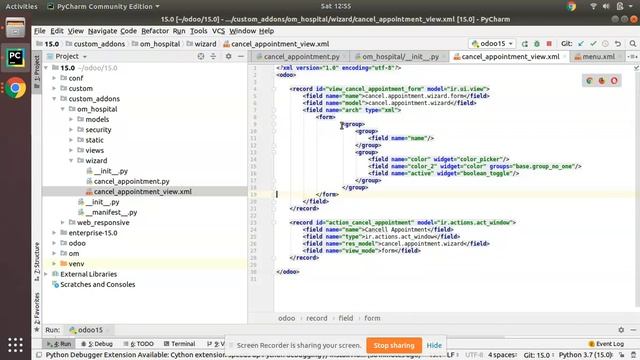640x360 pixels.
Task: Open the odoo15 run configuration dropdown
Action: pyautogui.click(x=492, y=44)
